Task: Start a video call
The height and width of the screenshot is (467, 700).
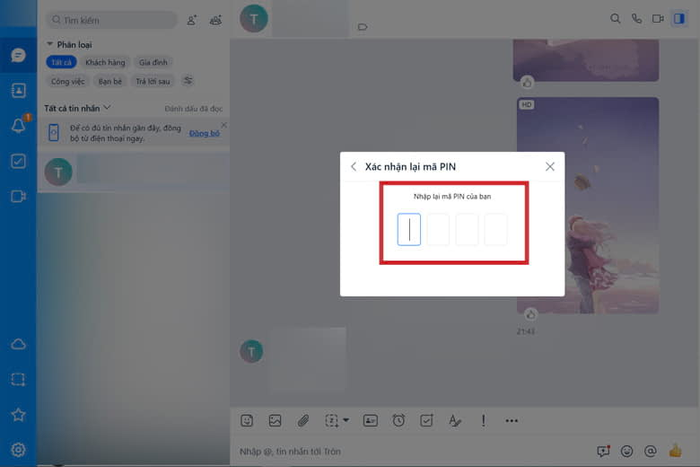Action: click(658, 19)
